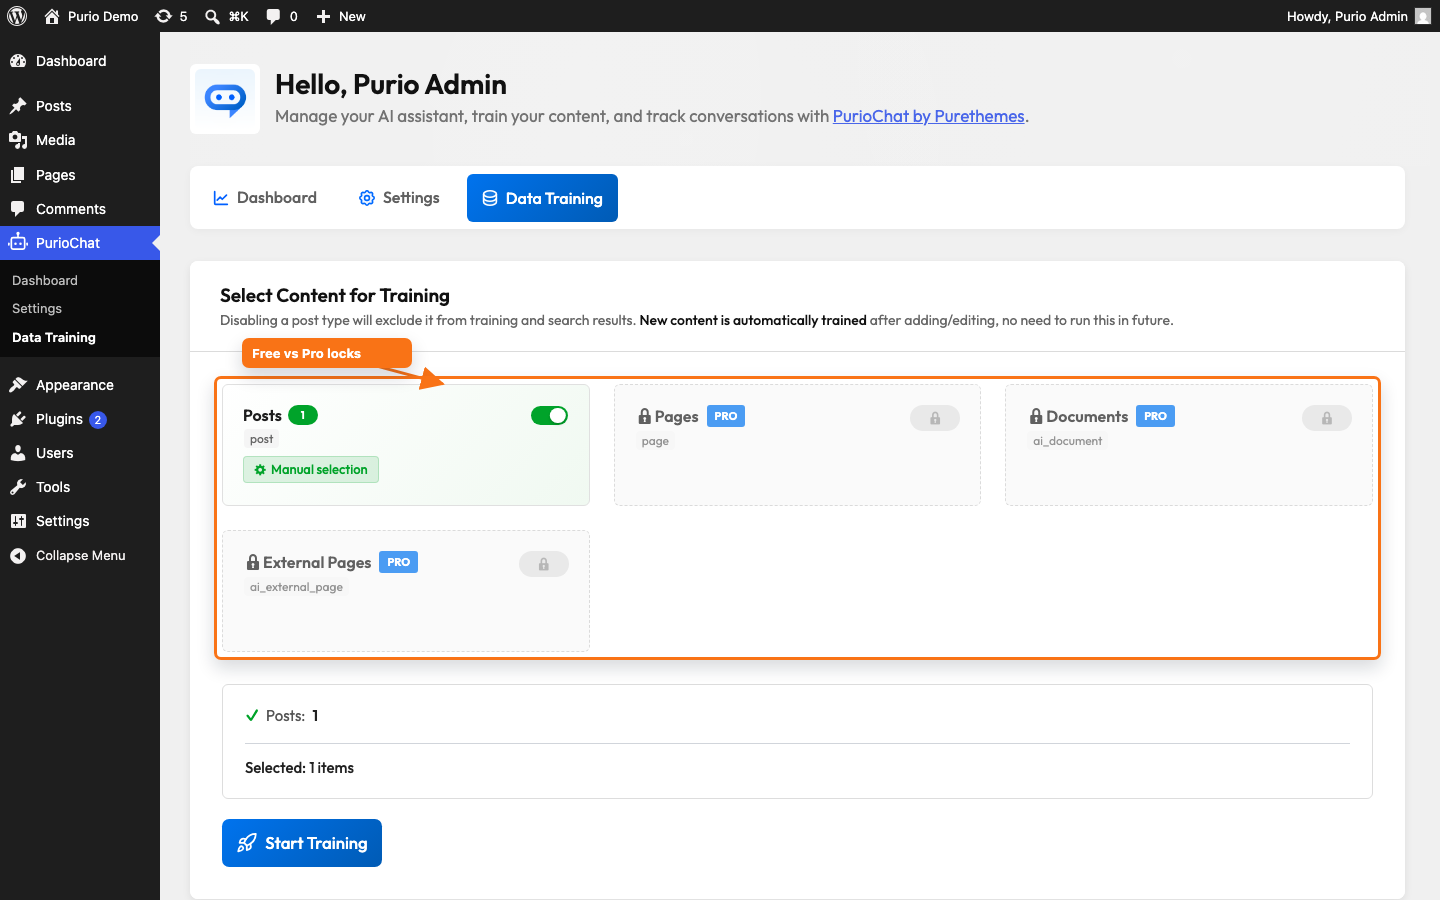1440x900 pixels.
Task: Click the locked Pages toggle
Action: click(x=935, y=418)
